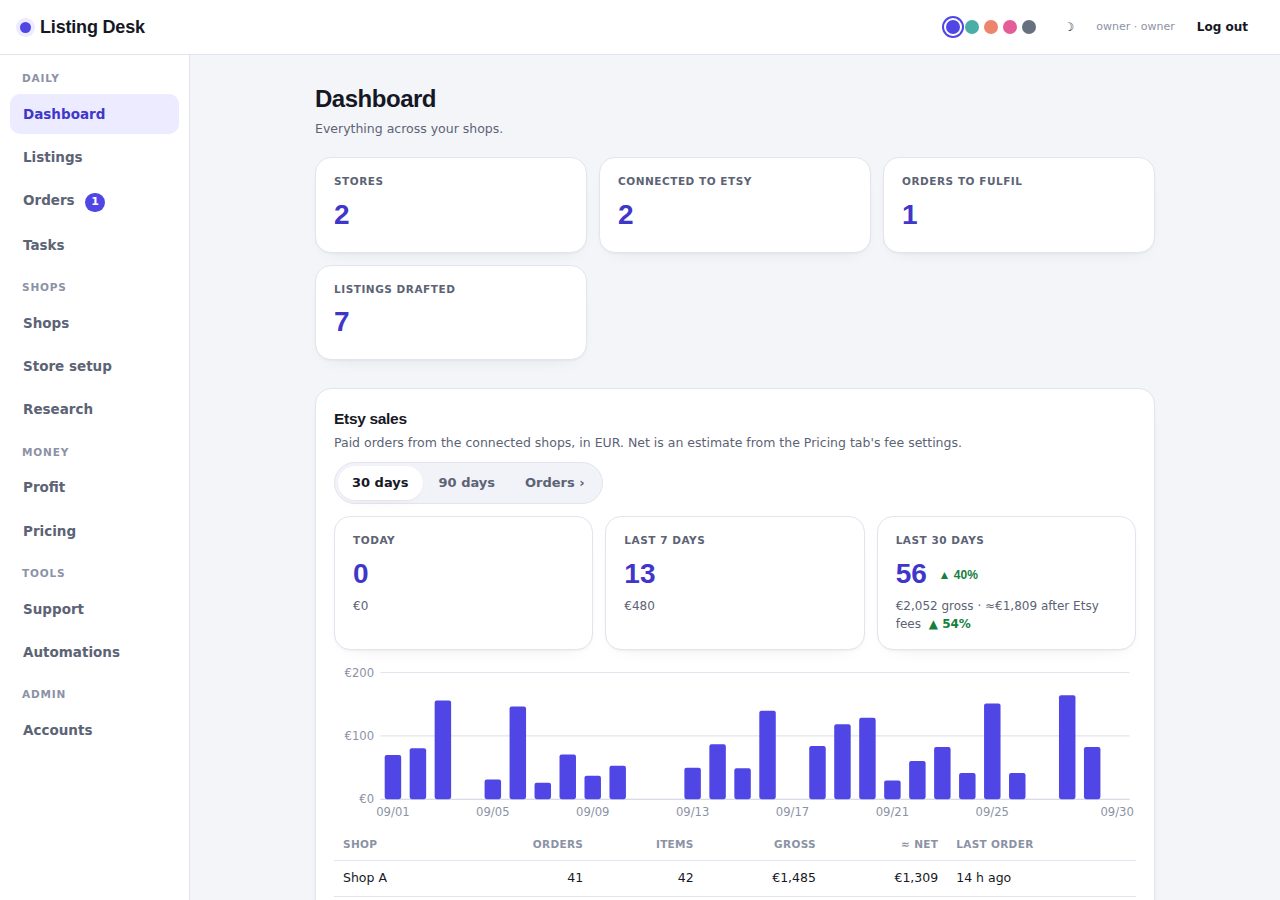1280x900 pixels.
Task: Click the Log out button
Action: click(x=1222, y=27)
